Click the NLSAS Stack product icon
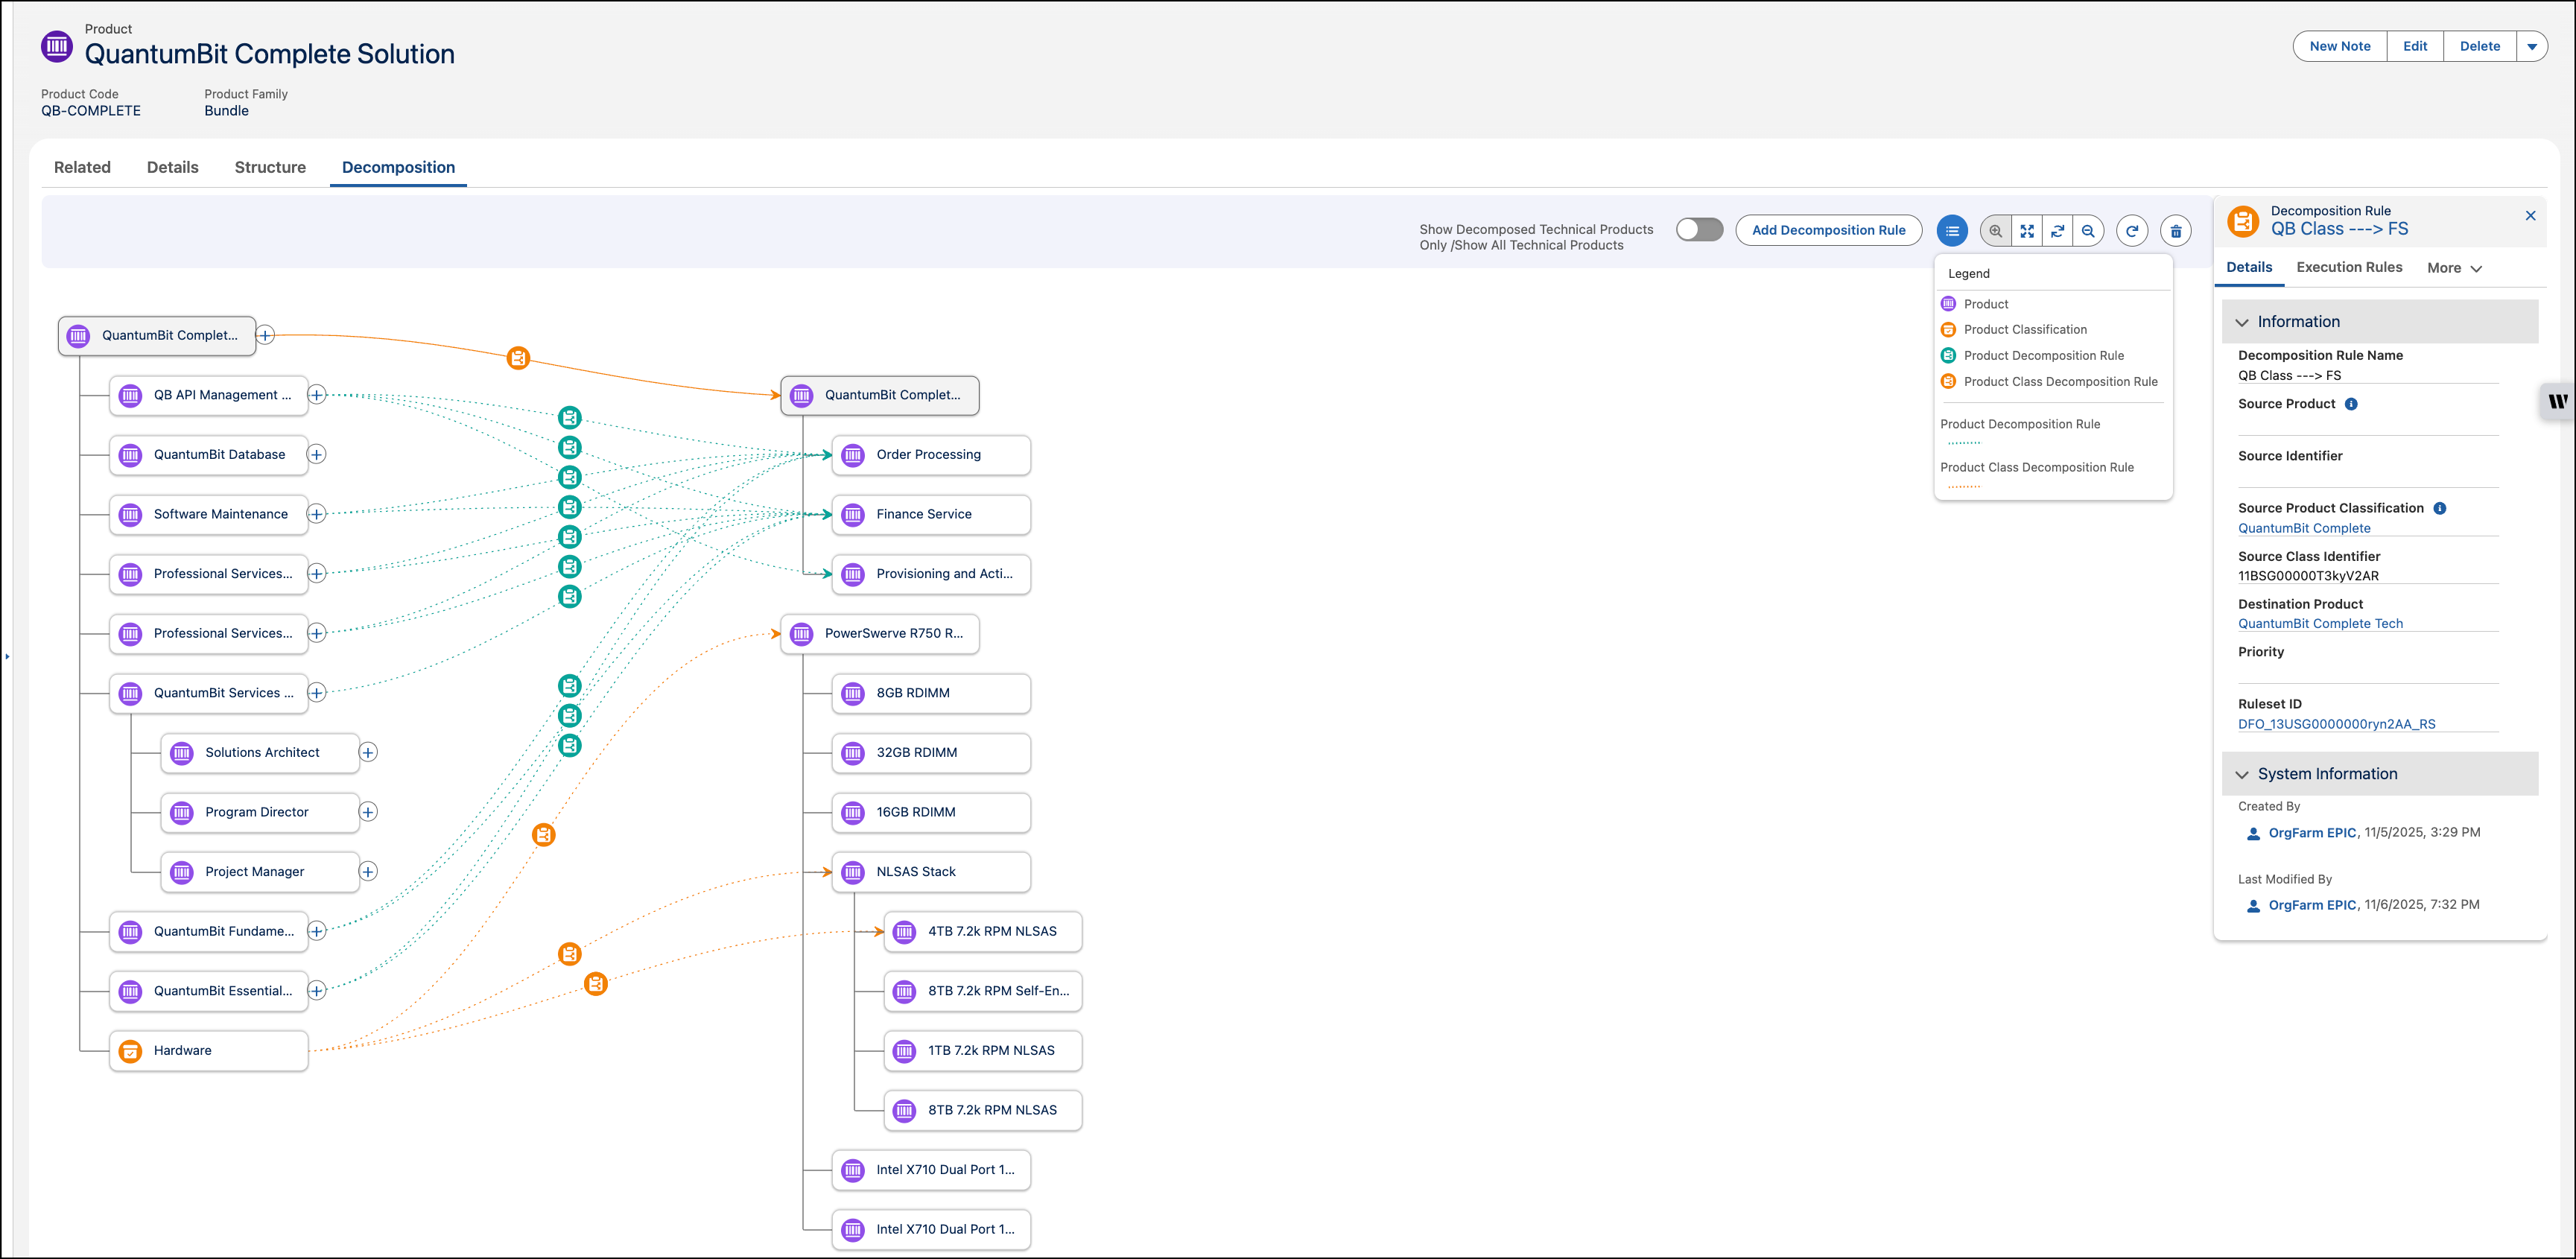2576x1259 pixels. [853, 872]
